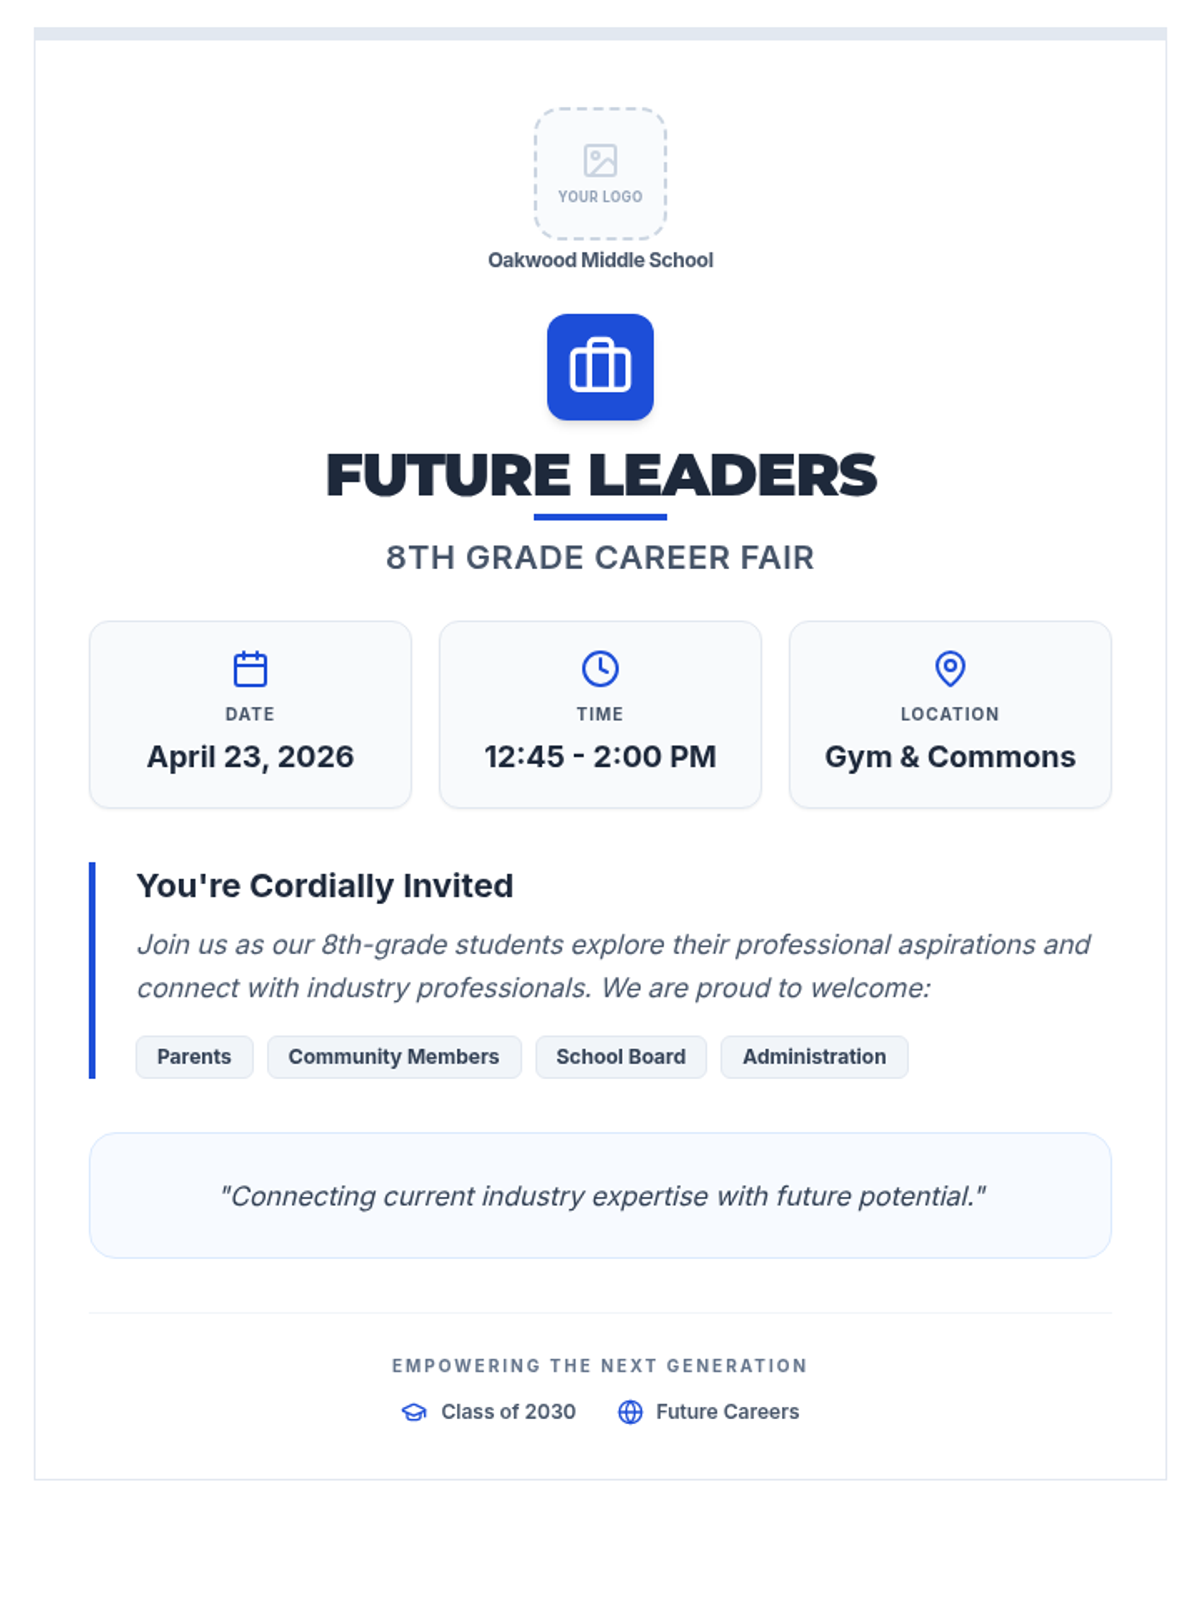The height and width of the screenshot is (1600, 1200).
Task: Click the graduation cap icon
Action: (x=414, y=1412)
